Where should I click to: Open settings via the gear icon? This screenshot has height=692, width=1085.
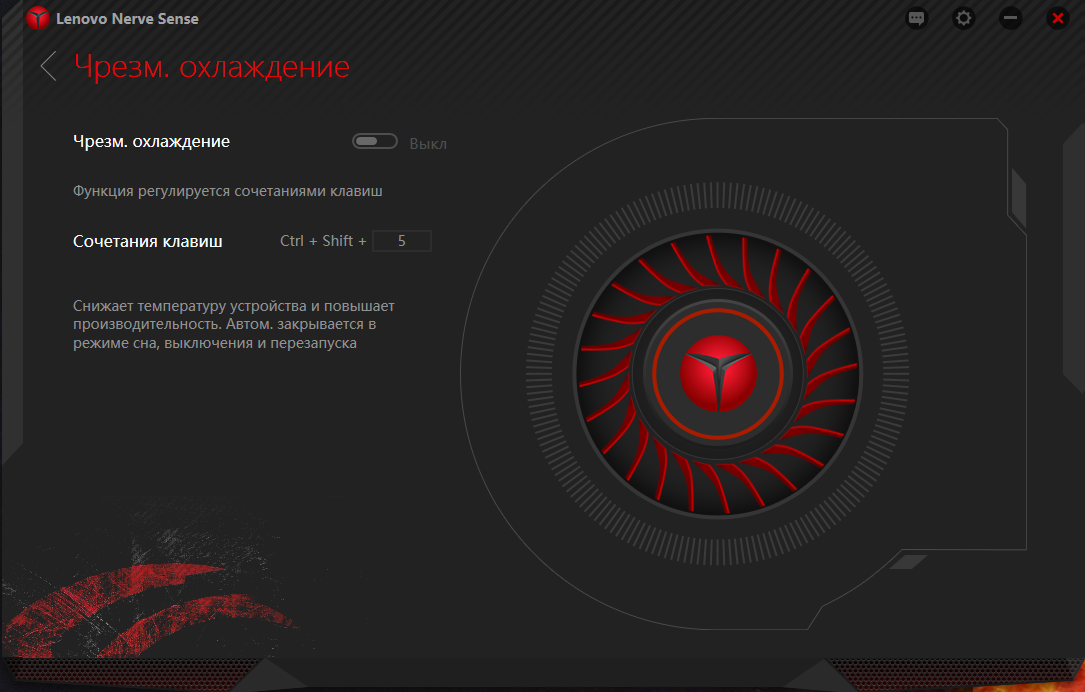(963, 19)
